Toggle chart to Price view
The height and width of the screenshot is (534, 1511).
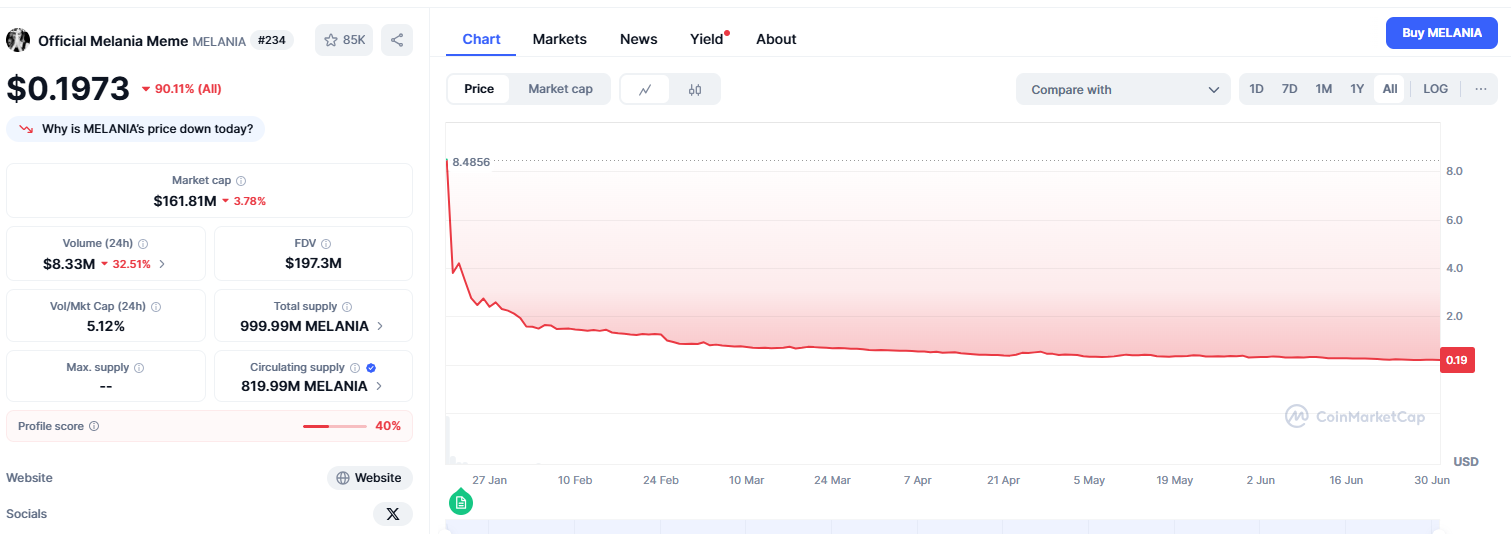pyautogui.click(x=479, y=89)
